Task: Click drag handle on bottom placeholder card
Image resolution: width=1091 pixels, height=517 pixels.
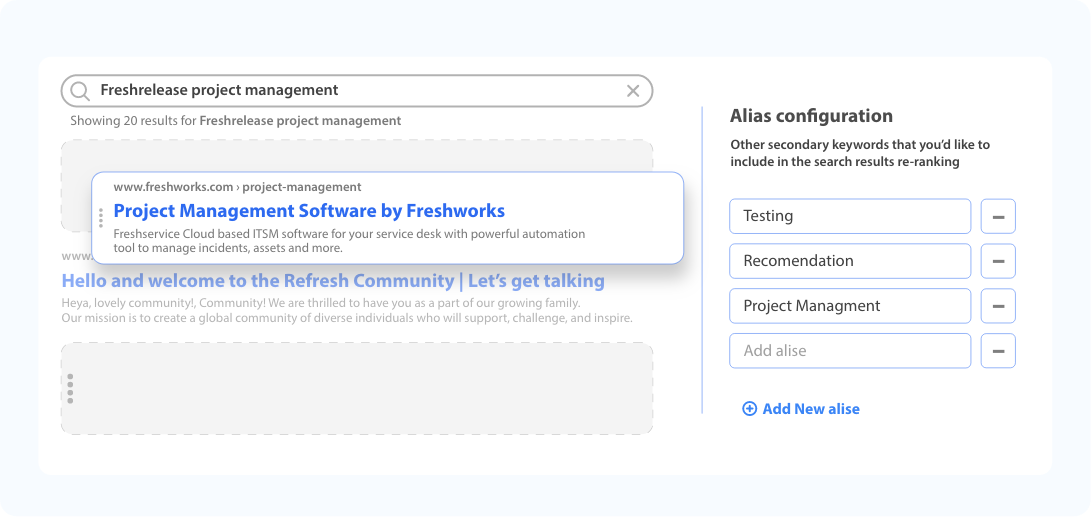Action: pos(70,388)
